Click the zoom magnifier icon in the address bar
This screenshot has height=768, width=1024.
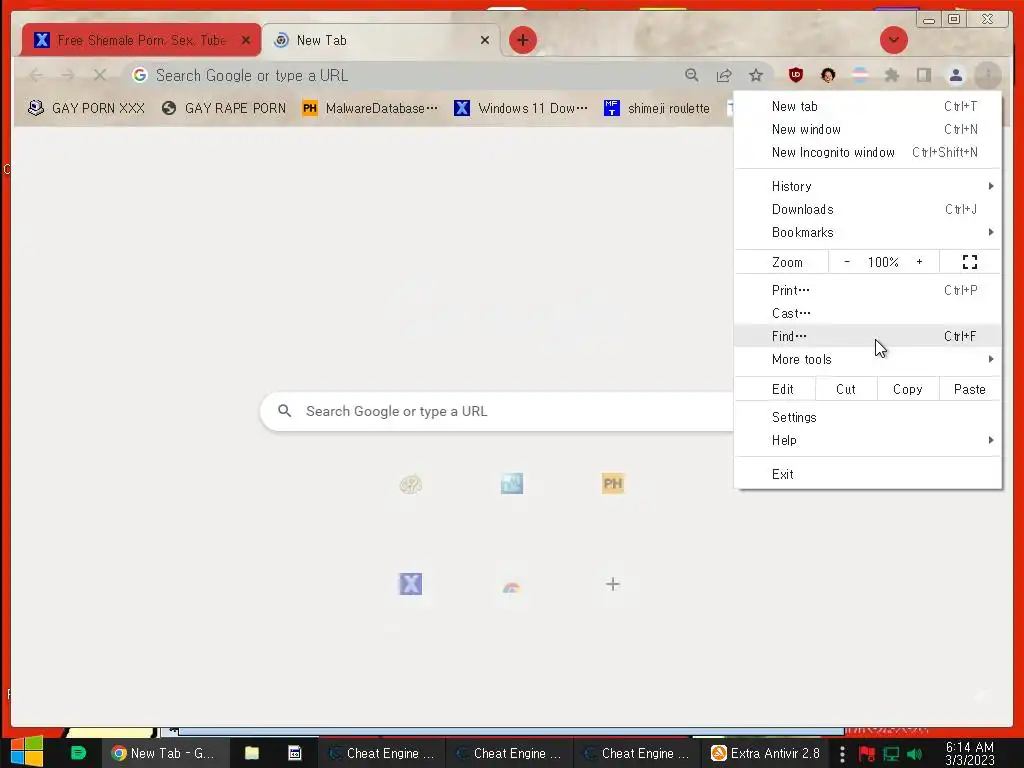(692, 75)
